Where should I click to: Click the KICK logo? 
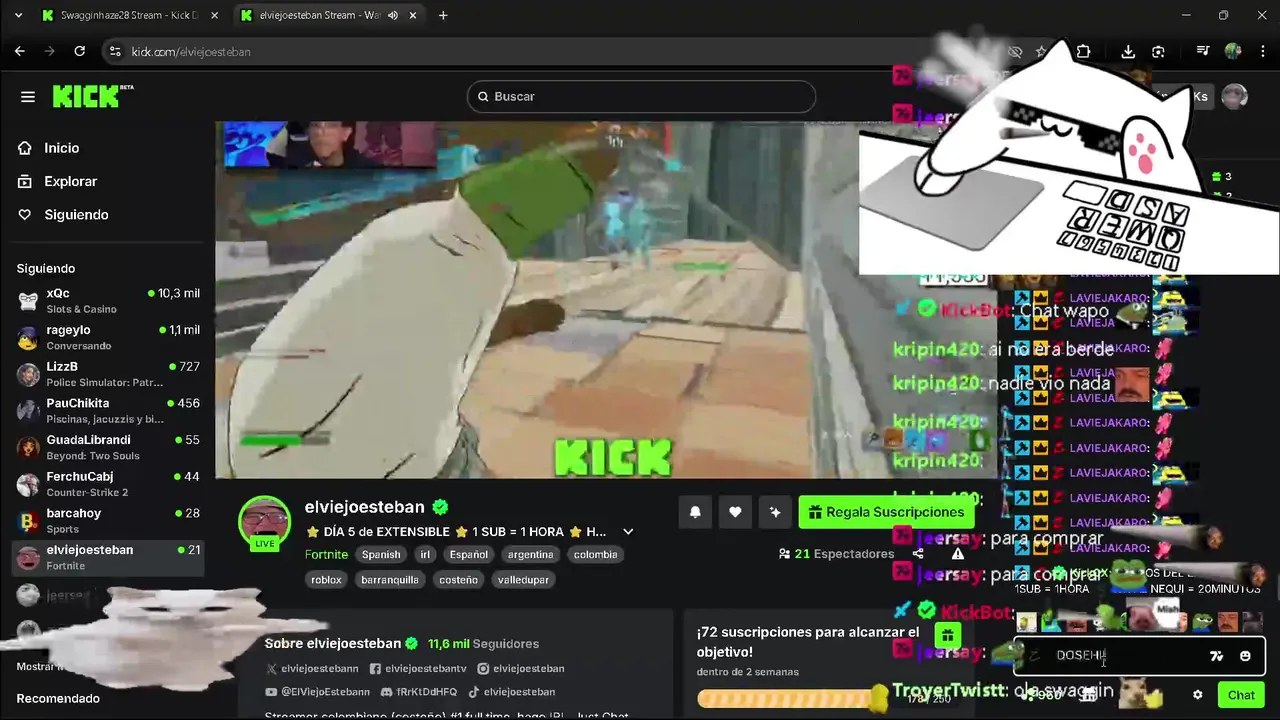click(92, 96)
